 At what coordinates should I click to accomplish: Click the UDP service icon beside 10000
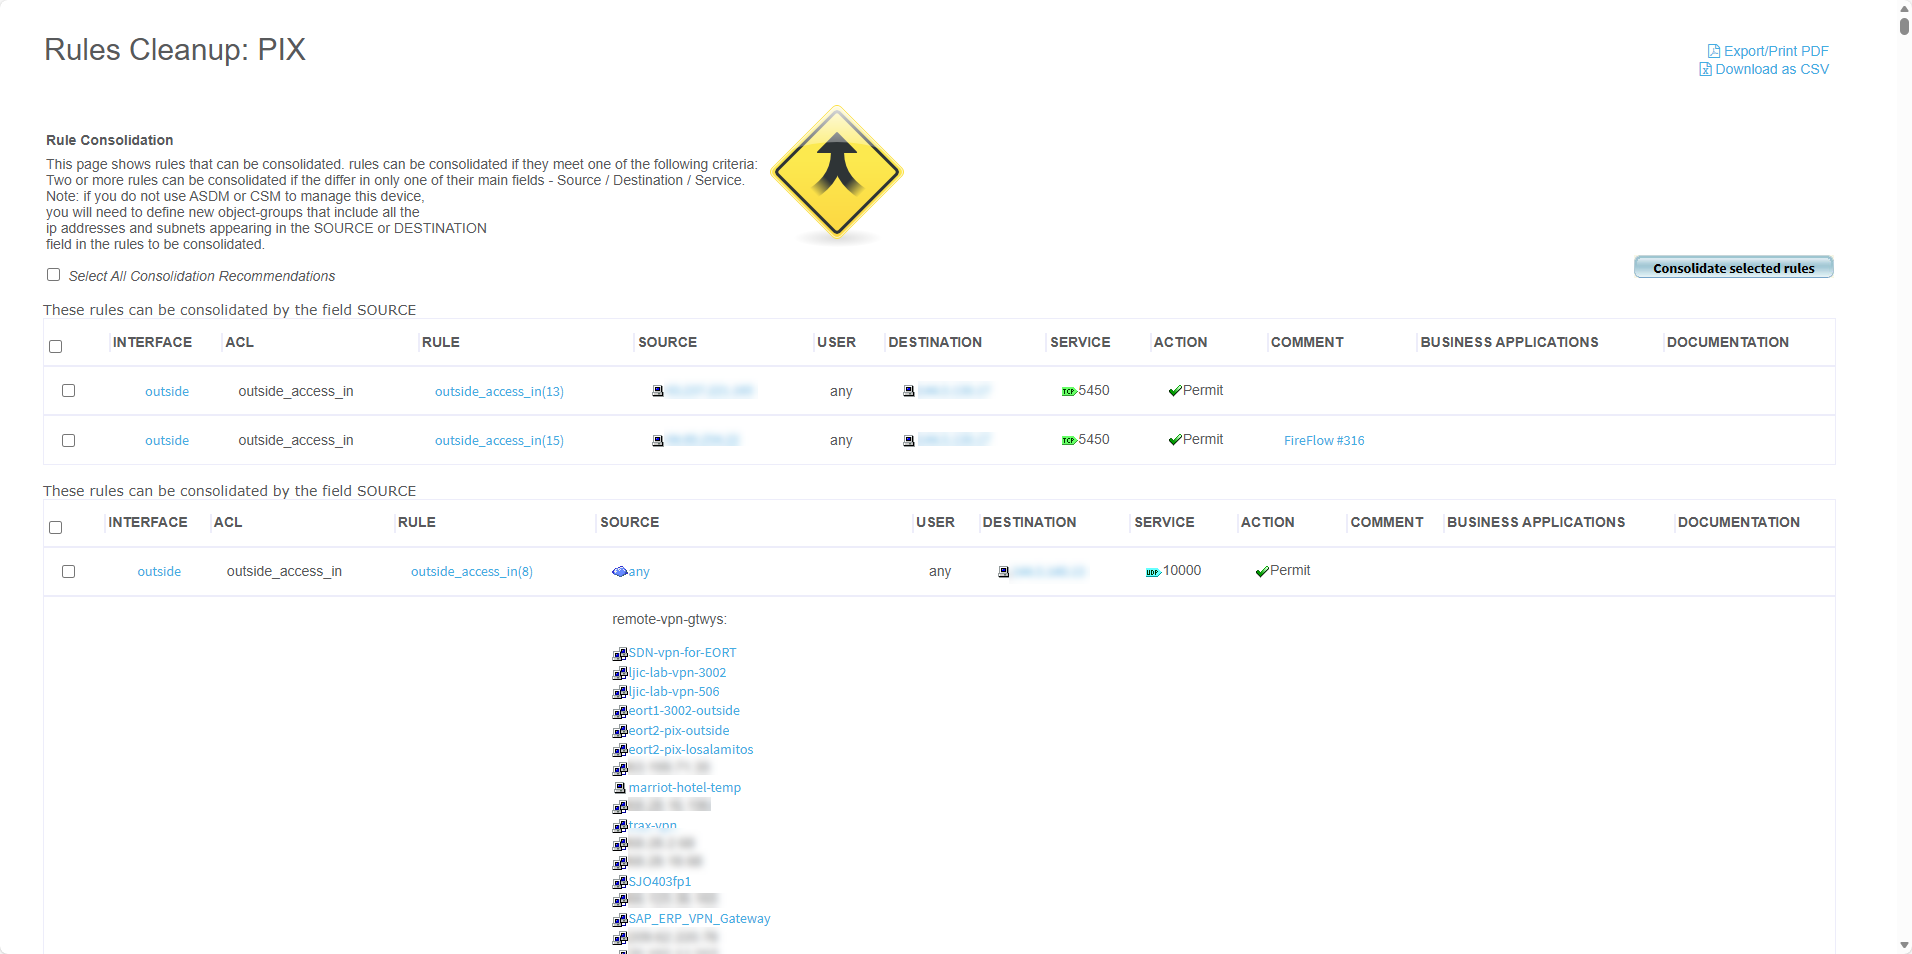pyautogui.click(x=1152, y=572)
